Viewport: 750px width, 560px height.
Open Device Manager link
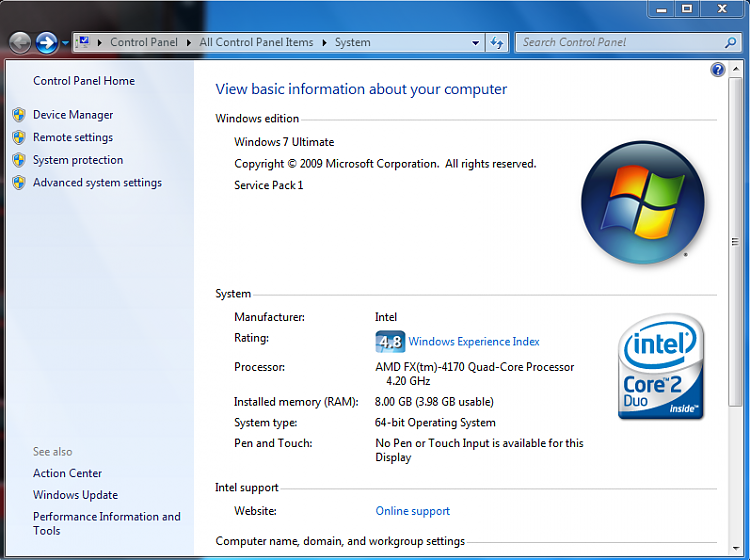(73, 115)
